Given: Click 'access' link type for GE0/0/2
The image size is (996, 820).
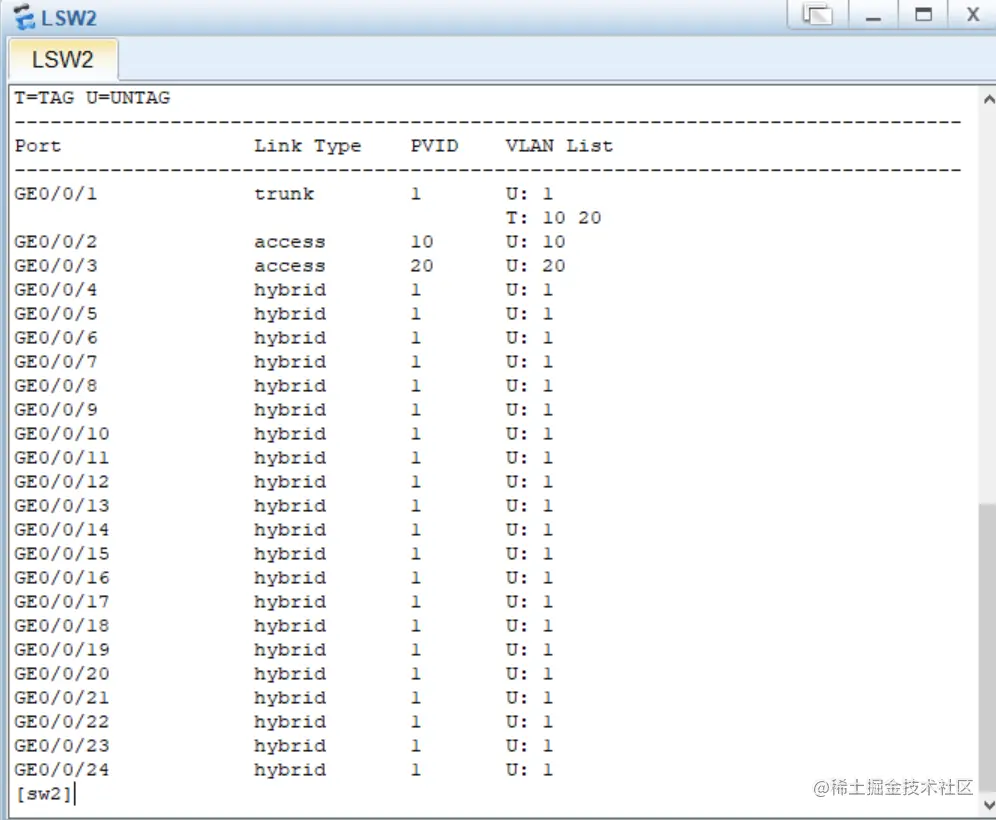Looking at the screenshot, I should 290,242.
